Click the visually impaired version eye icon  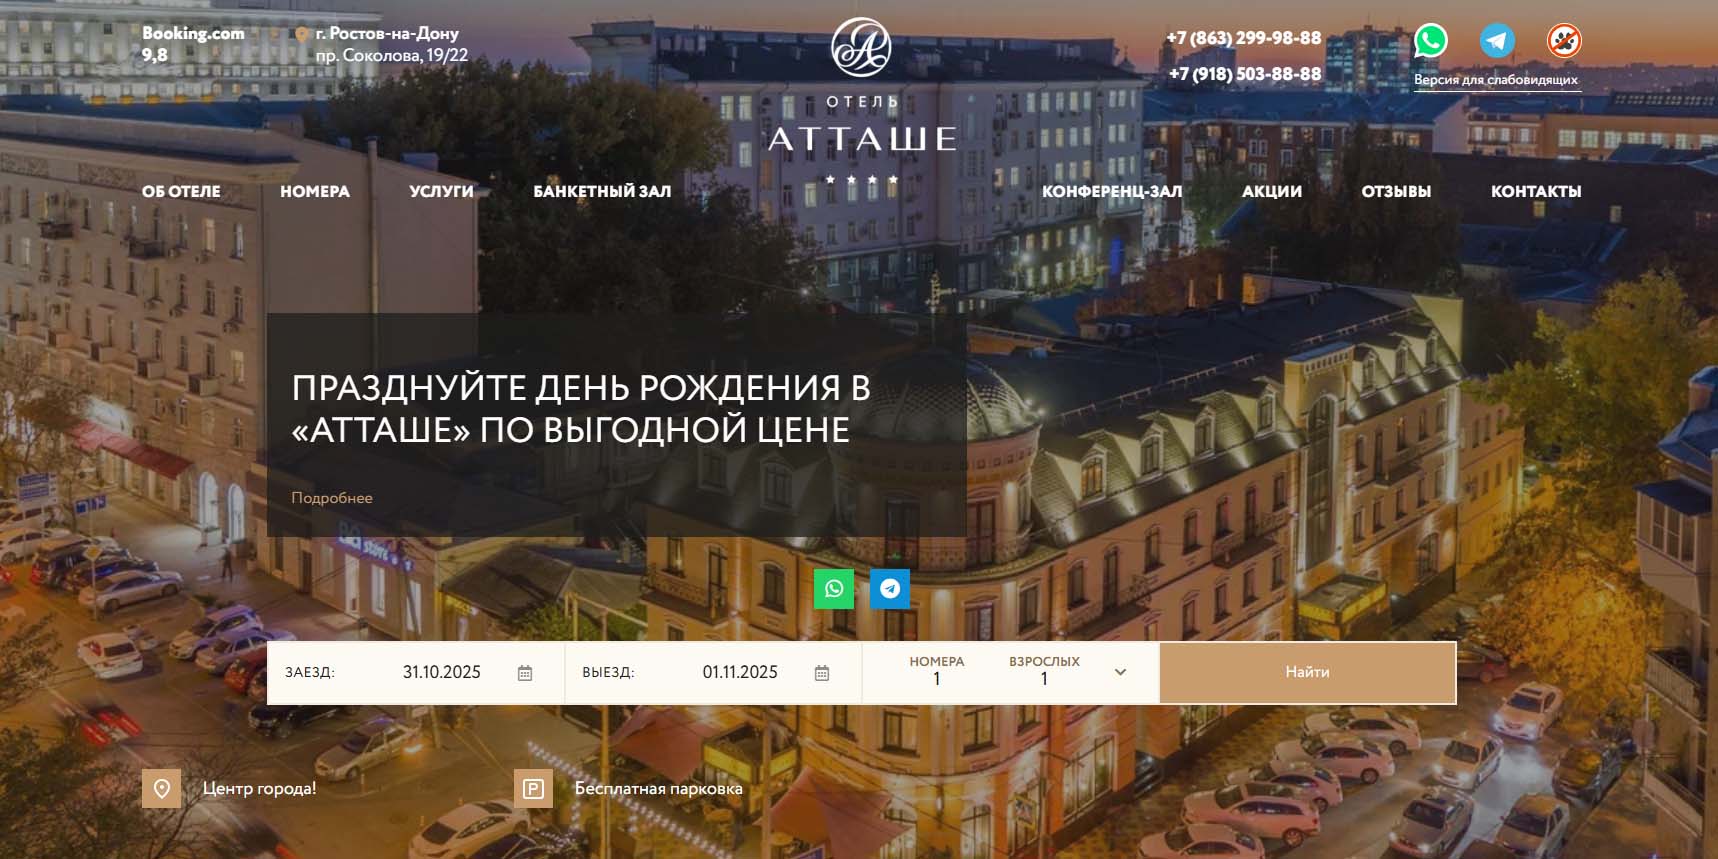pos(1564,41)
